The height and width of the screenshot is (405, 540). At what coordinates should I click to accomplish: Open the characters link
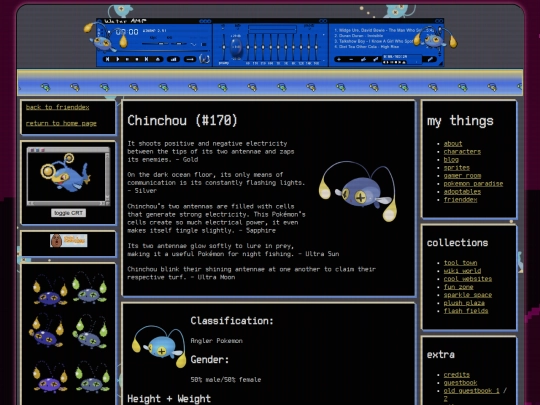pos(462,152)
